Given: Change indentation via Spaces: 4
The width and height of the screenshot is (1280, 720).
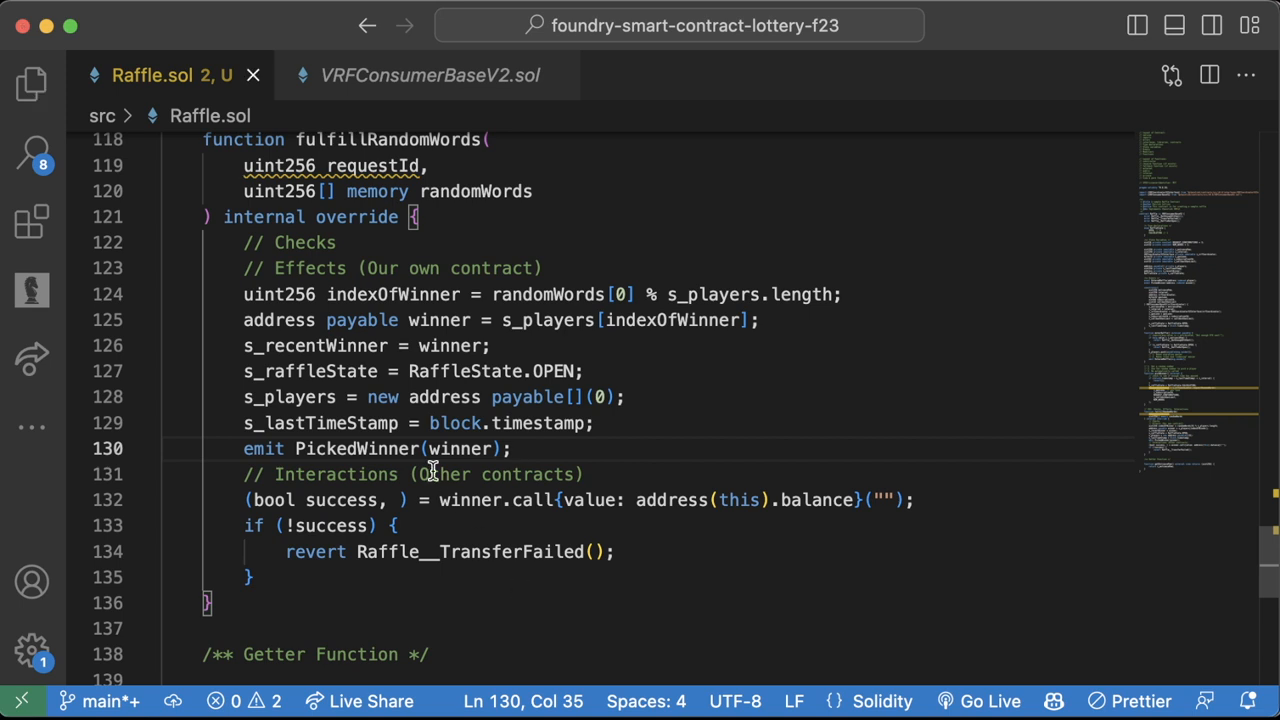Looking at the screenshot, I should click(646, 701).
